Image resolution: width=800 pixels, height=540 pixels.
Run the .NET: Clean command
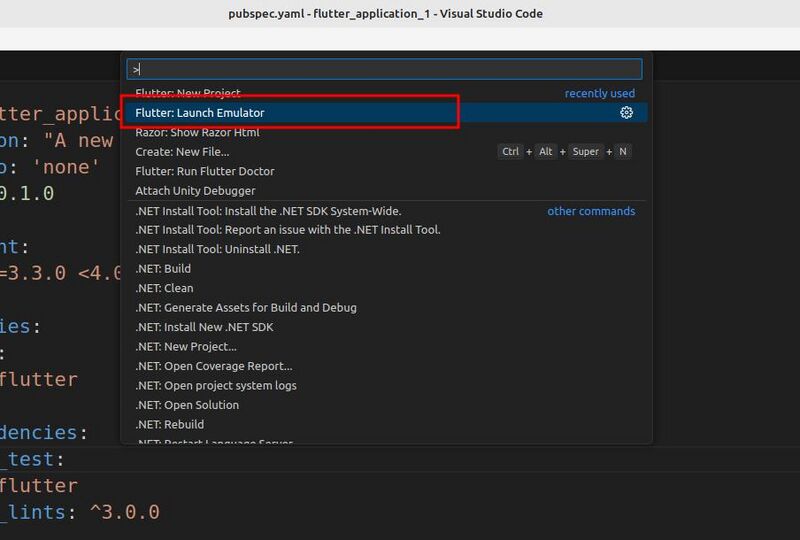tap(386, 288)
